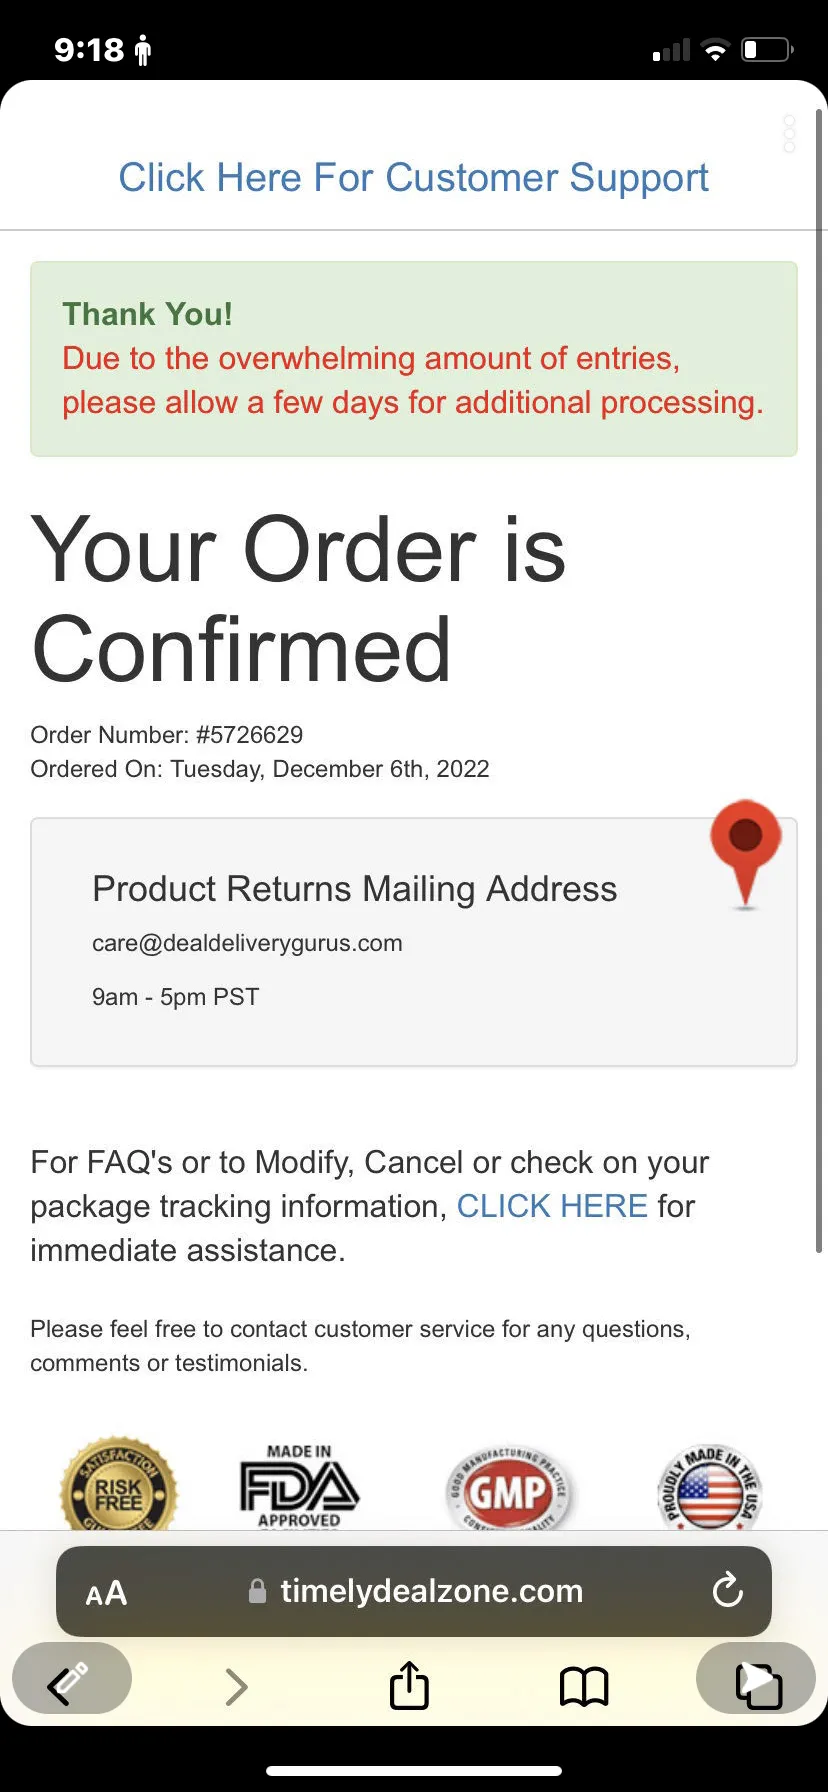Image resolution: width=828 pixels, height=1792 pixels.
Task: Tap the Made in FDA Approved logo
Action: (x=299, y=1485)
